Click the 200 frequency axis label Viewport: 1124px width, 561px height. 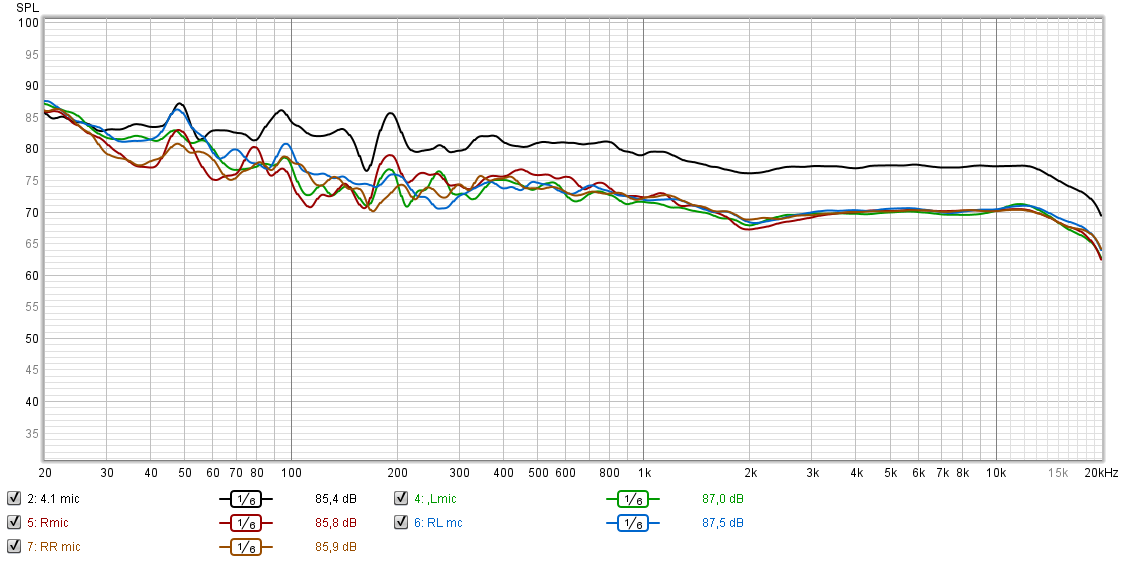pos(397,472)
